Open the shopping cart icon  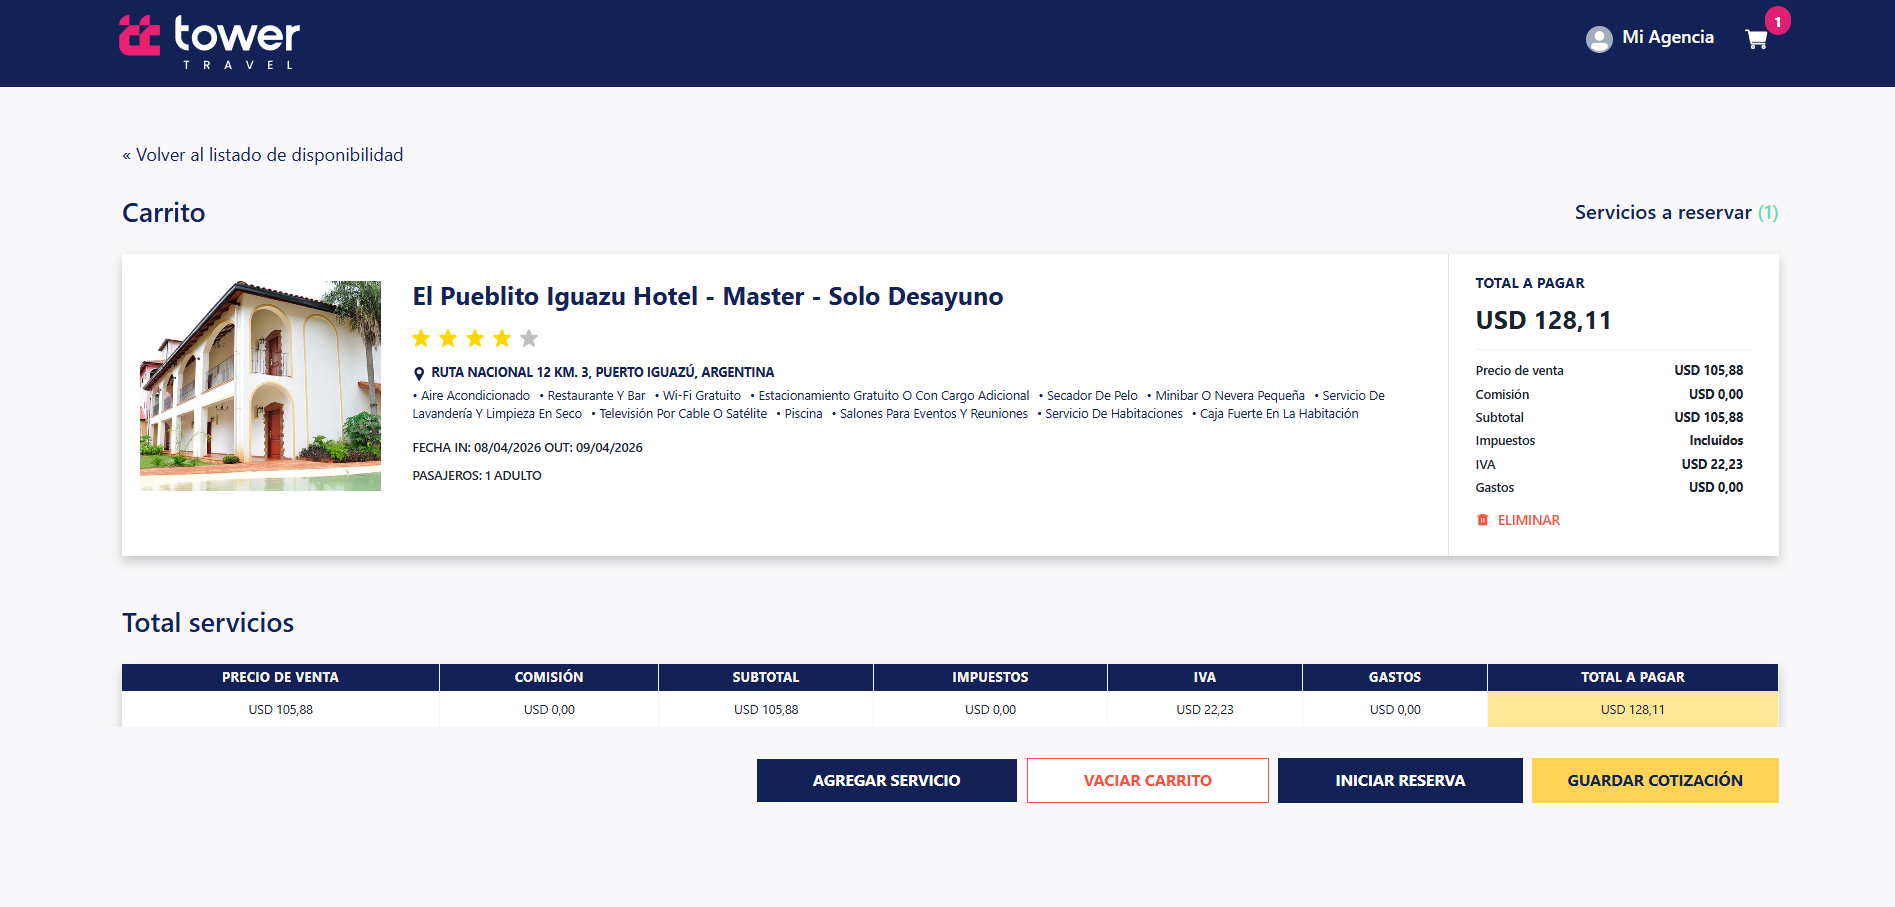click(x=1756, y=40)
